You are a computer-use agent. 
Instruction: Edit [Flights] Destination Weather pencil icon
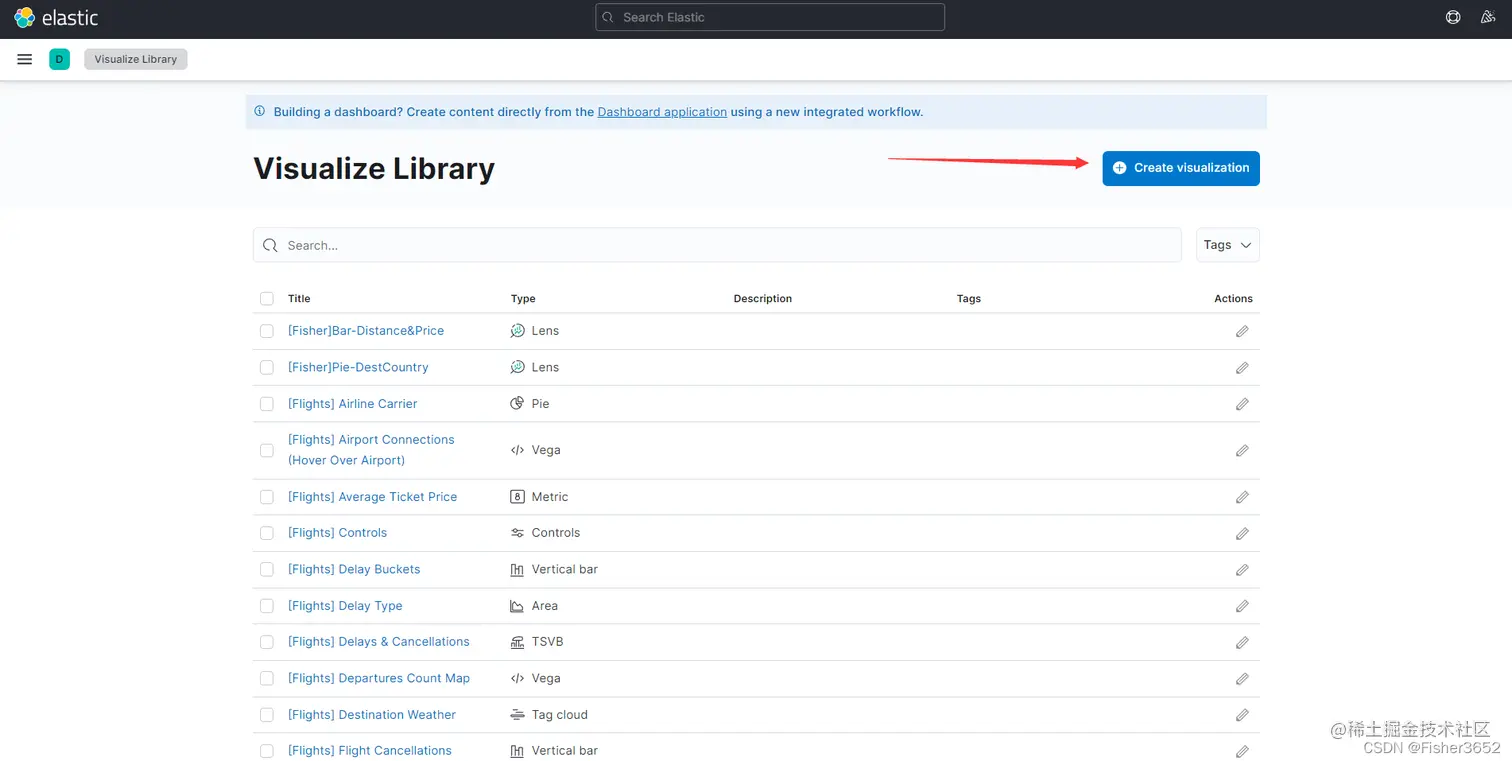pyautogui.click(x=1242, y=715)
